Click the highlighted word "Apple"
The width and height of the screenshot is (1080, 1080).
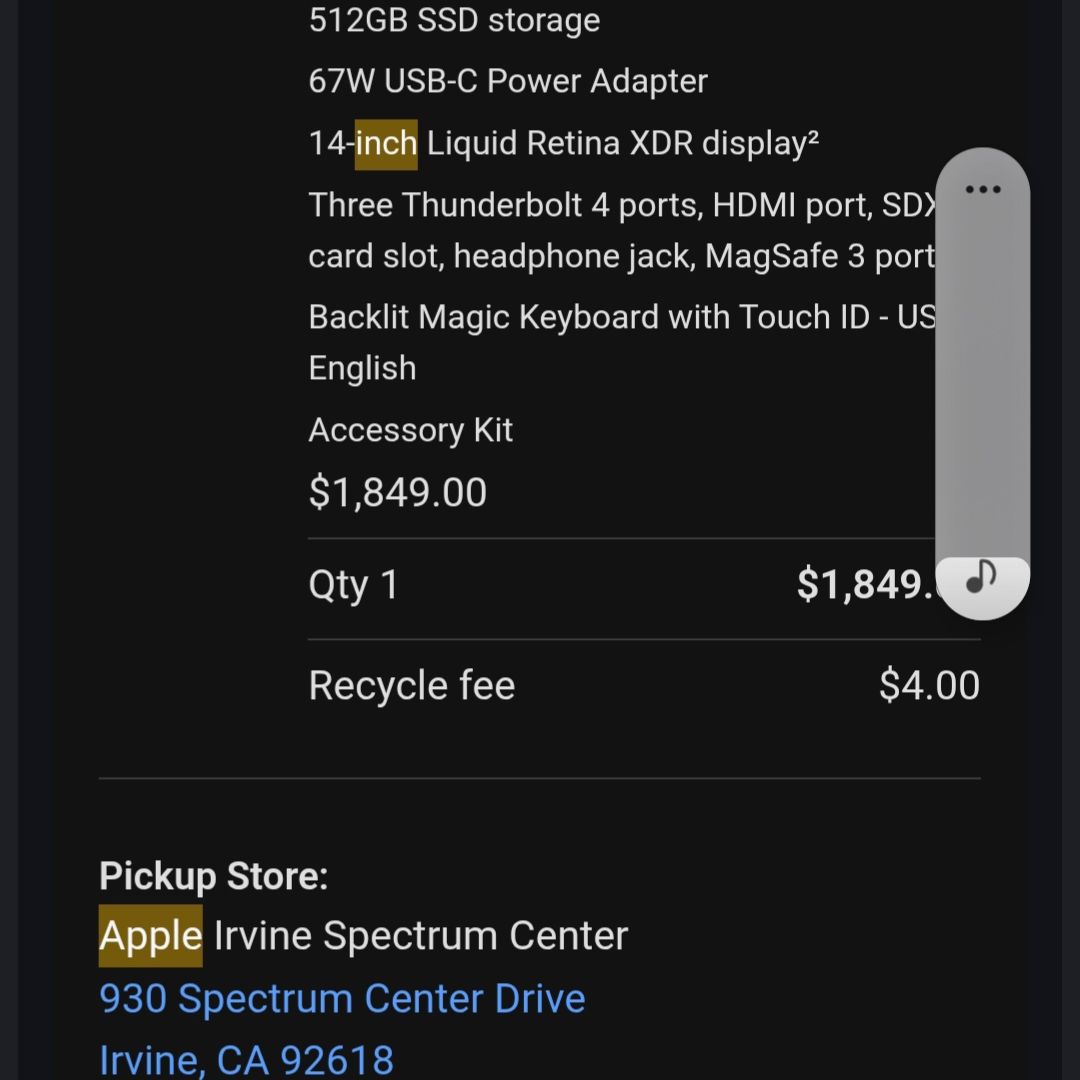point(151,935)
